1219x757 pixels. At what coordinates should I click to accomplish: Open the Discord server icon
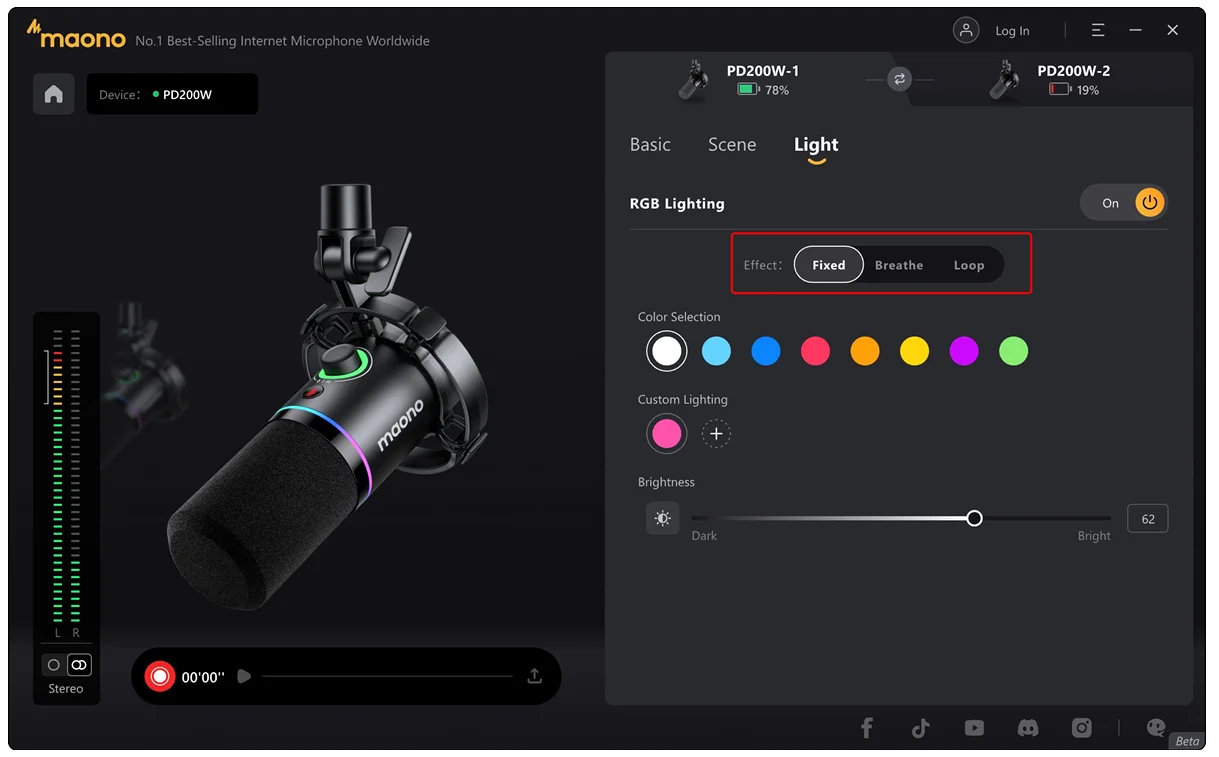coord(1028,728)
